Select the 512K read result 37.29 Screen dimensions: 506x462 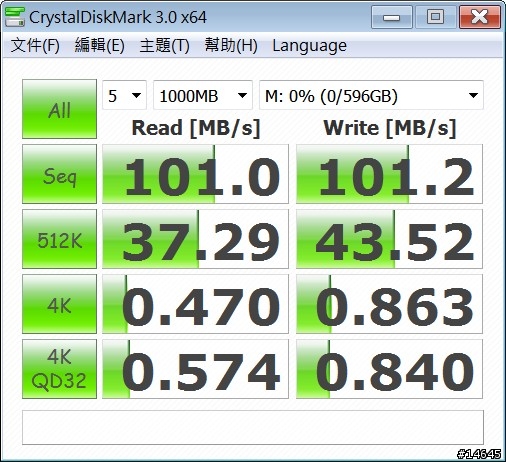click(x=195, y=239)
